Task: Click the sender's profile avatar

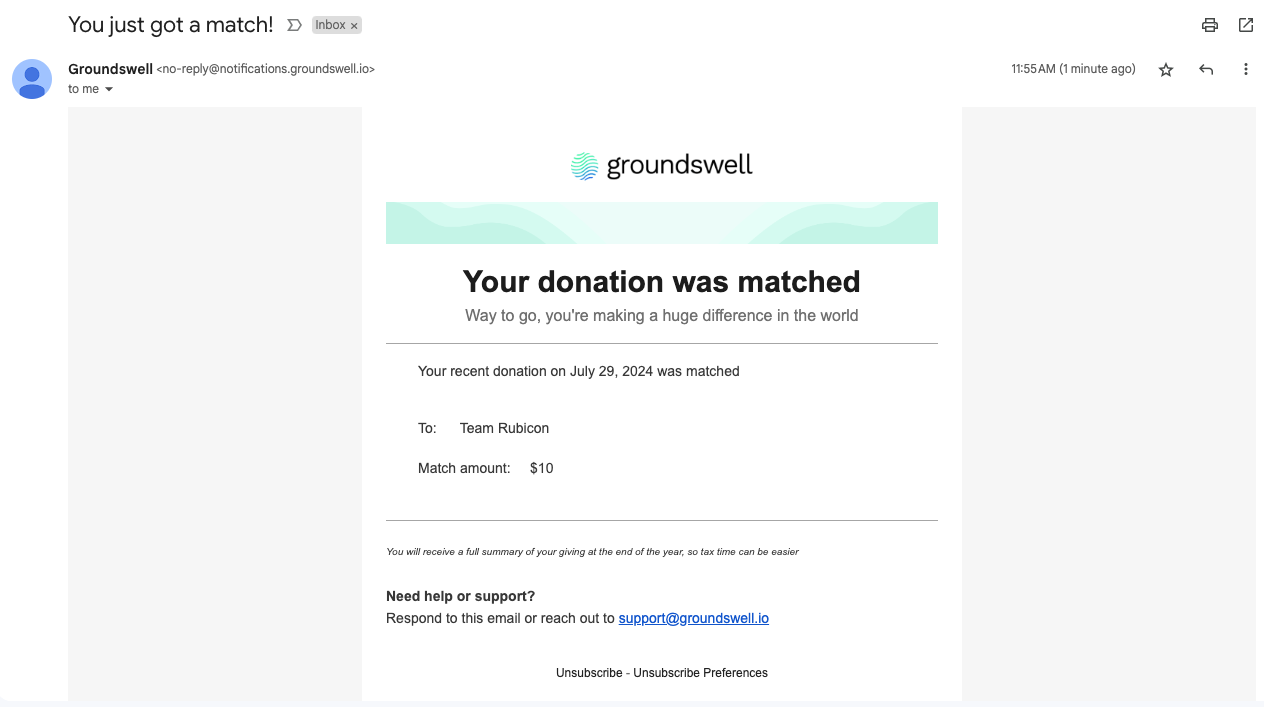Action: pyautogui.click(x=32, y=79)
